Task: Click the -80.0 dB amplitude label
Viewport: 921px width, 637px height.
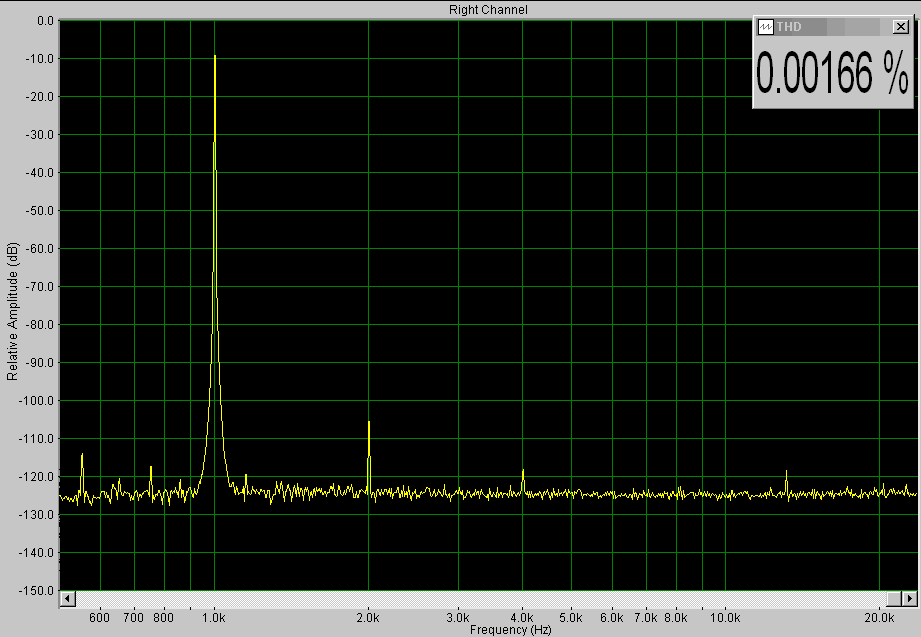Action: coord(39,324)
